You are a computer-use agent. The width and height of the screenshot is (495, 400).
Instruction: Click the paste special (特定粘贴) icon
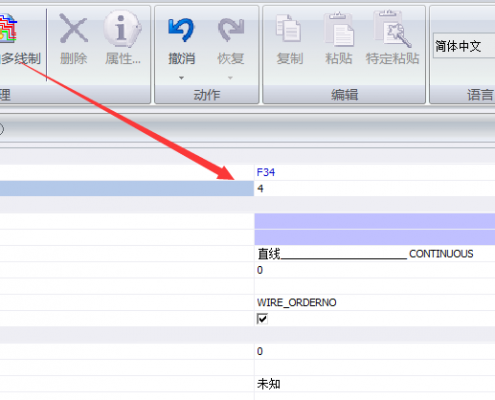pos(392,29)
